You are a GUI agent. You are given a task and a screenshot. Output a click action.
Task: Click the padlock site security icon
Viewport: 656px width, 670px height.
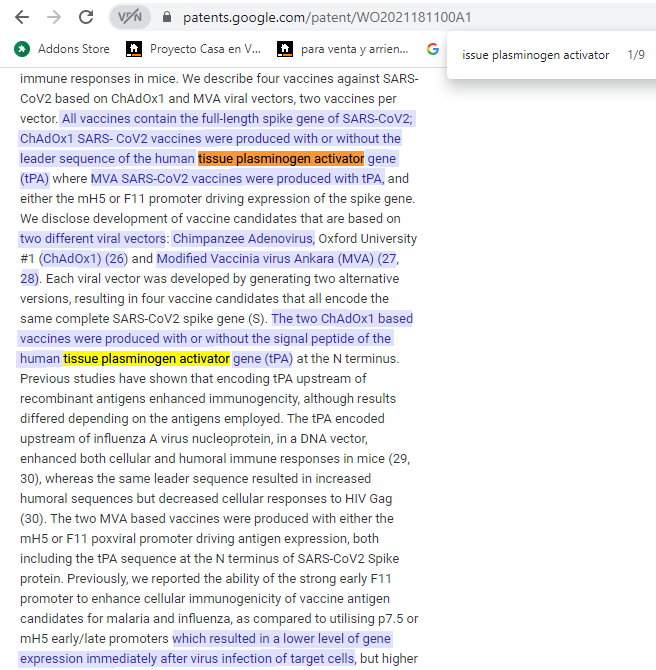(167, 18)
